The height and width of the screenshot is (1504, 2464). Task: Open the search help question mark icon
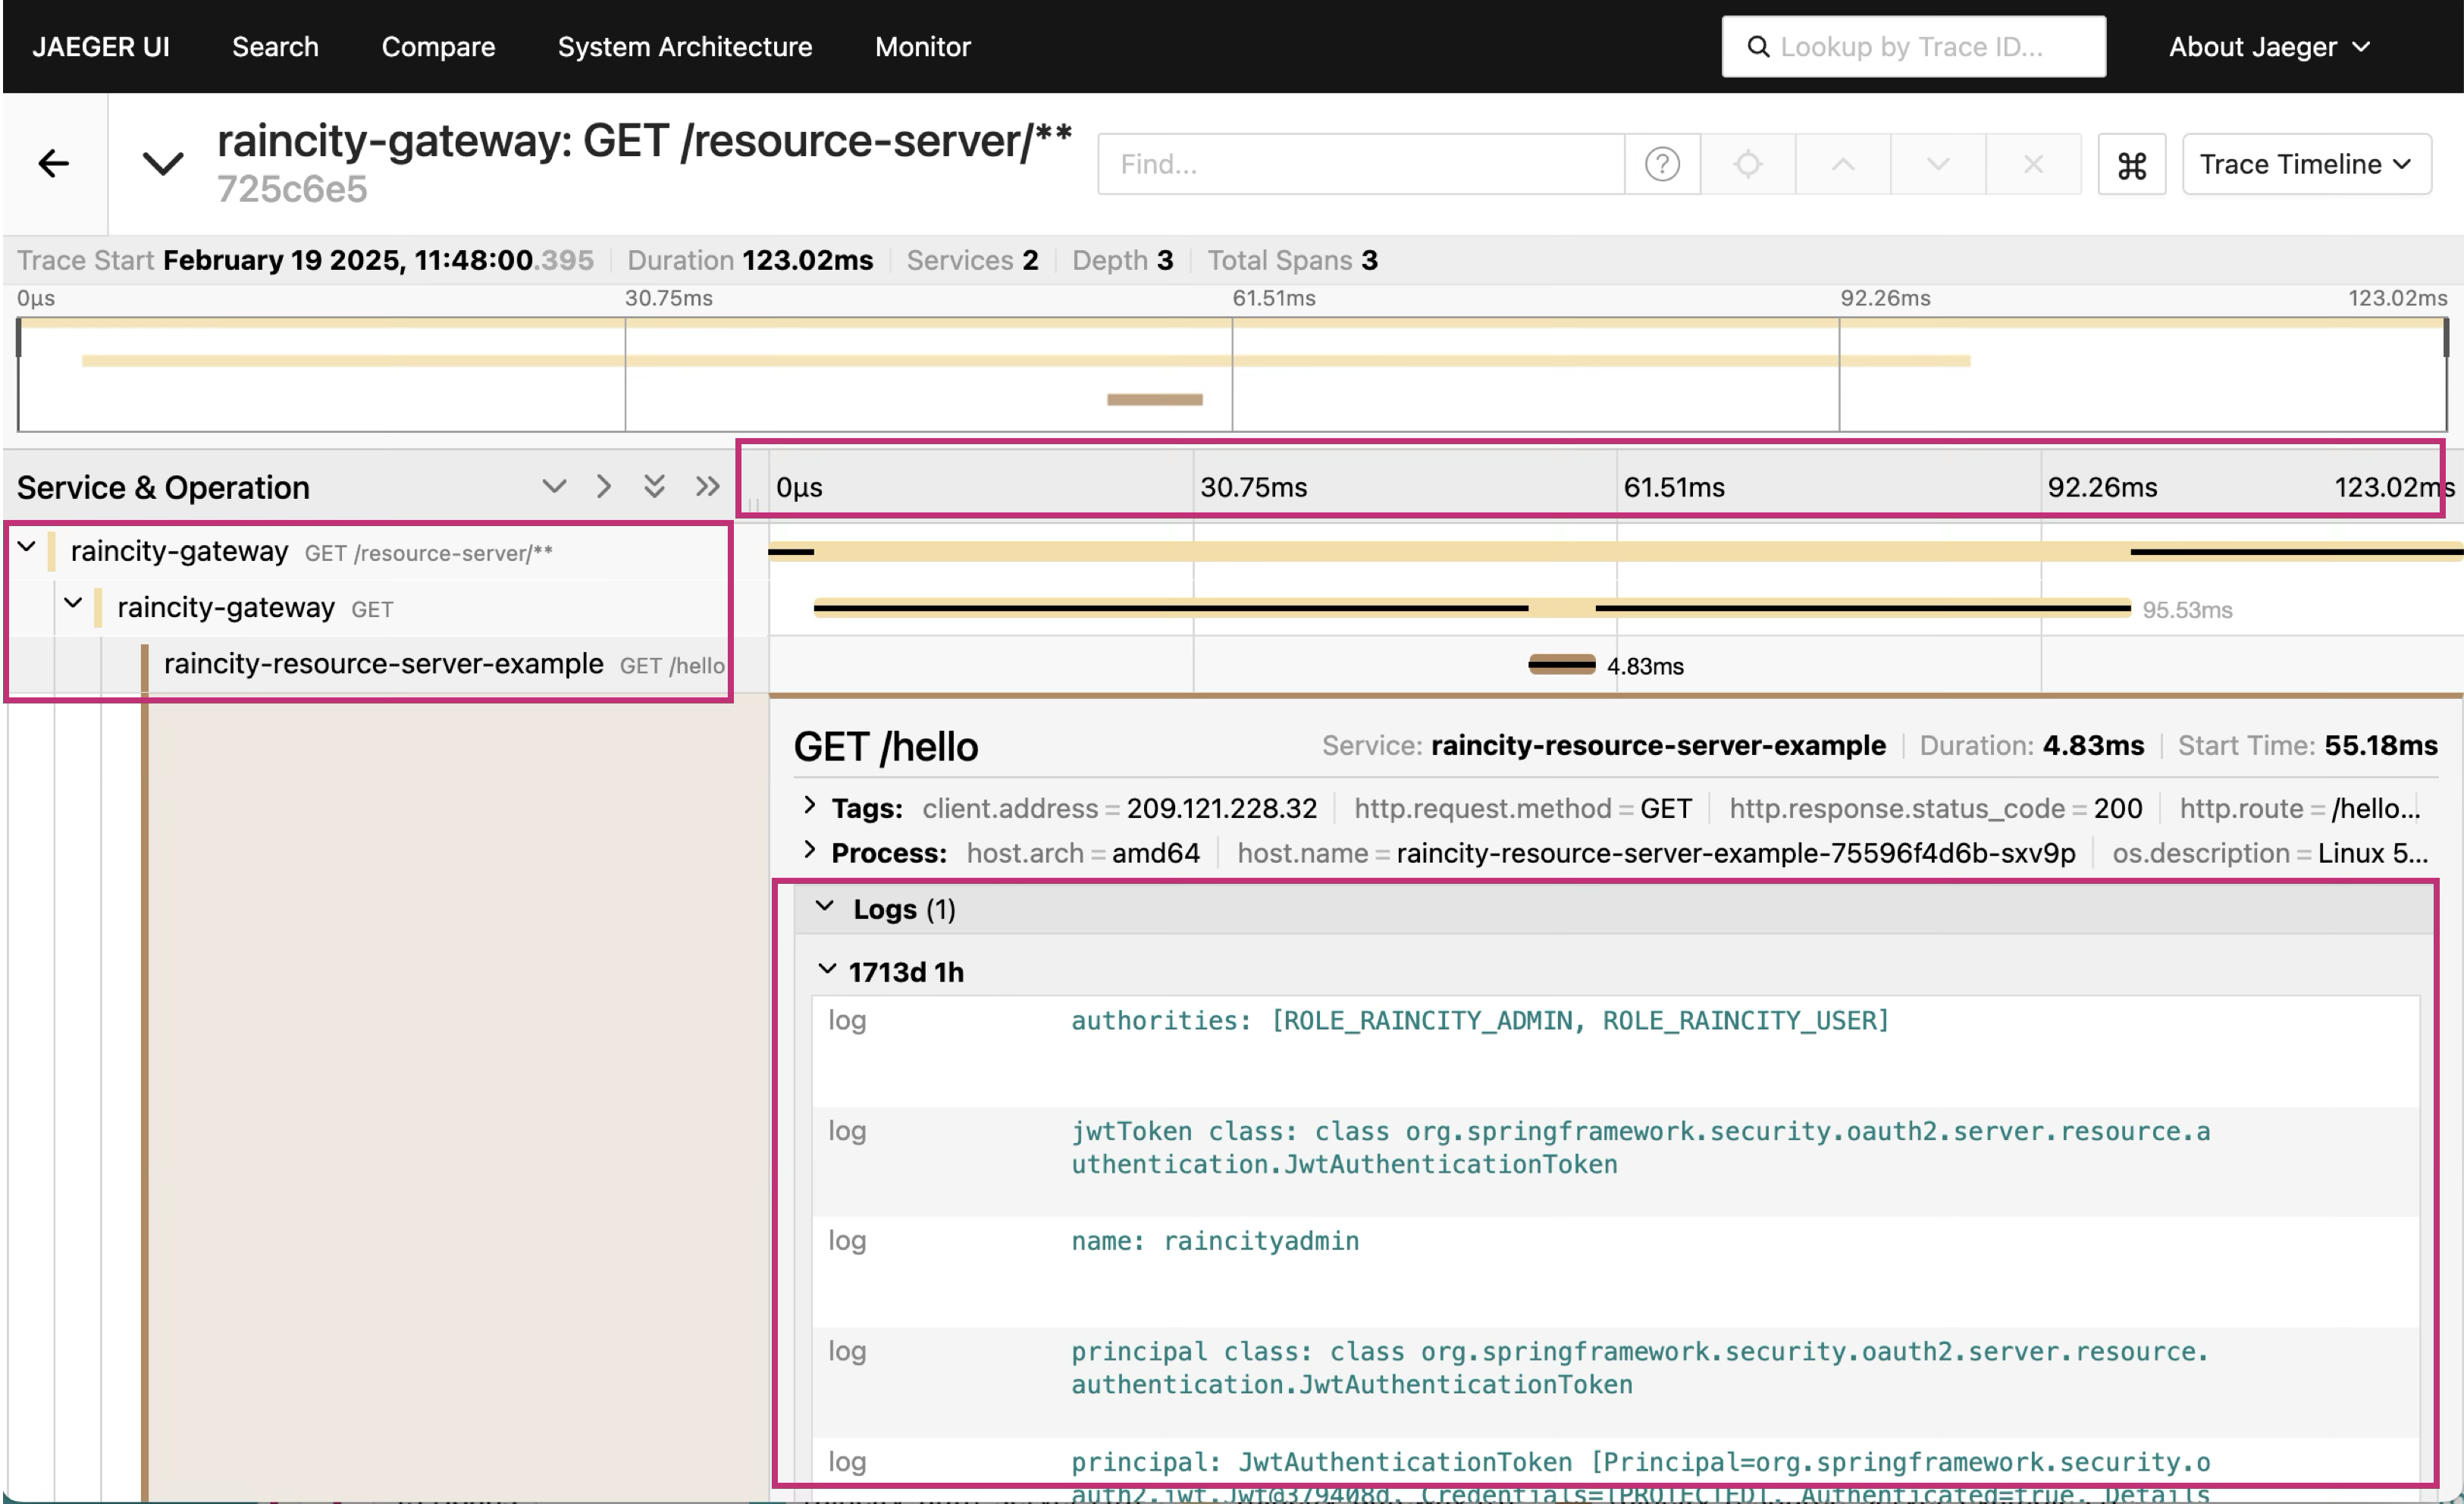(x=1662, y=164)
